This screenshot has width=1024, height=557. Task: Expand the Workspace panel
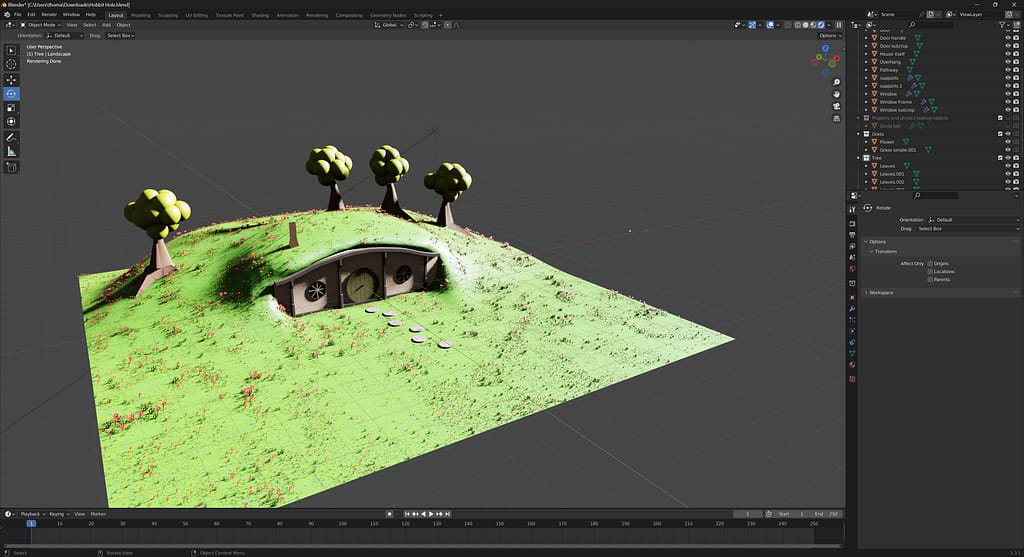click(x=881, y=292)
